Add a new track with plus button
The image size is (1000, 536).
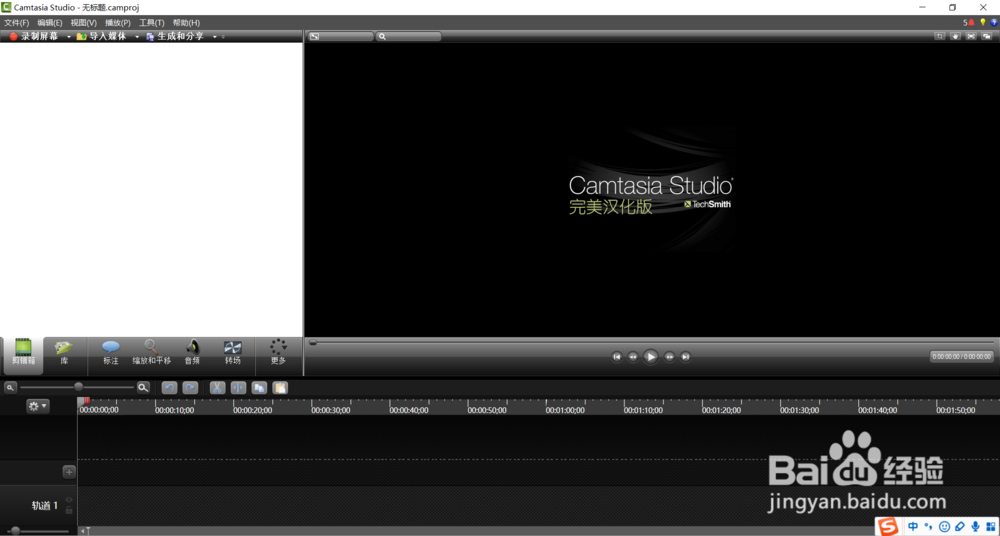(70, 472)
